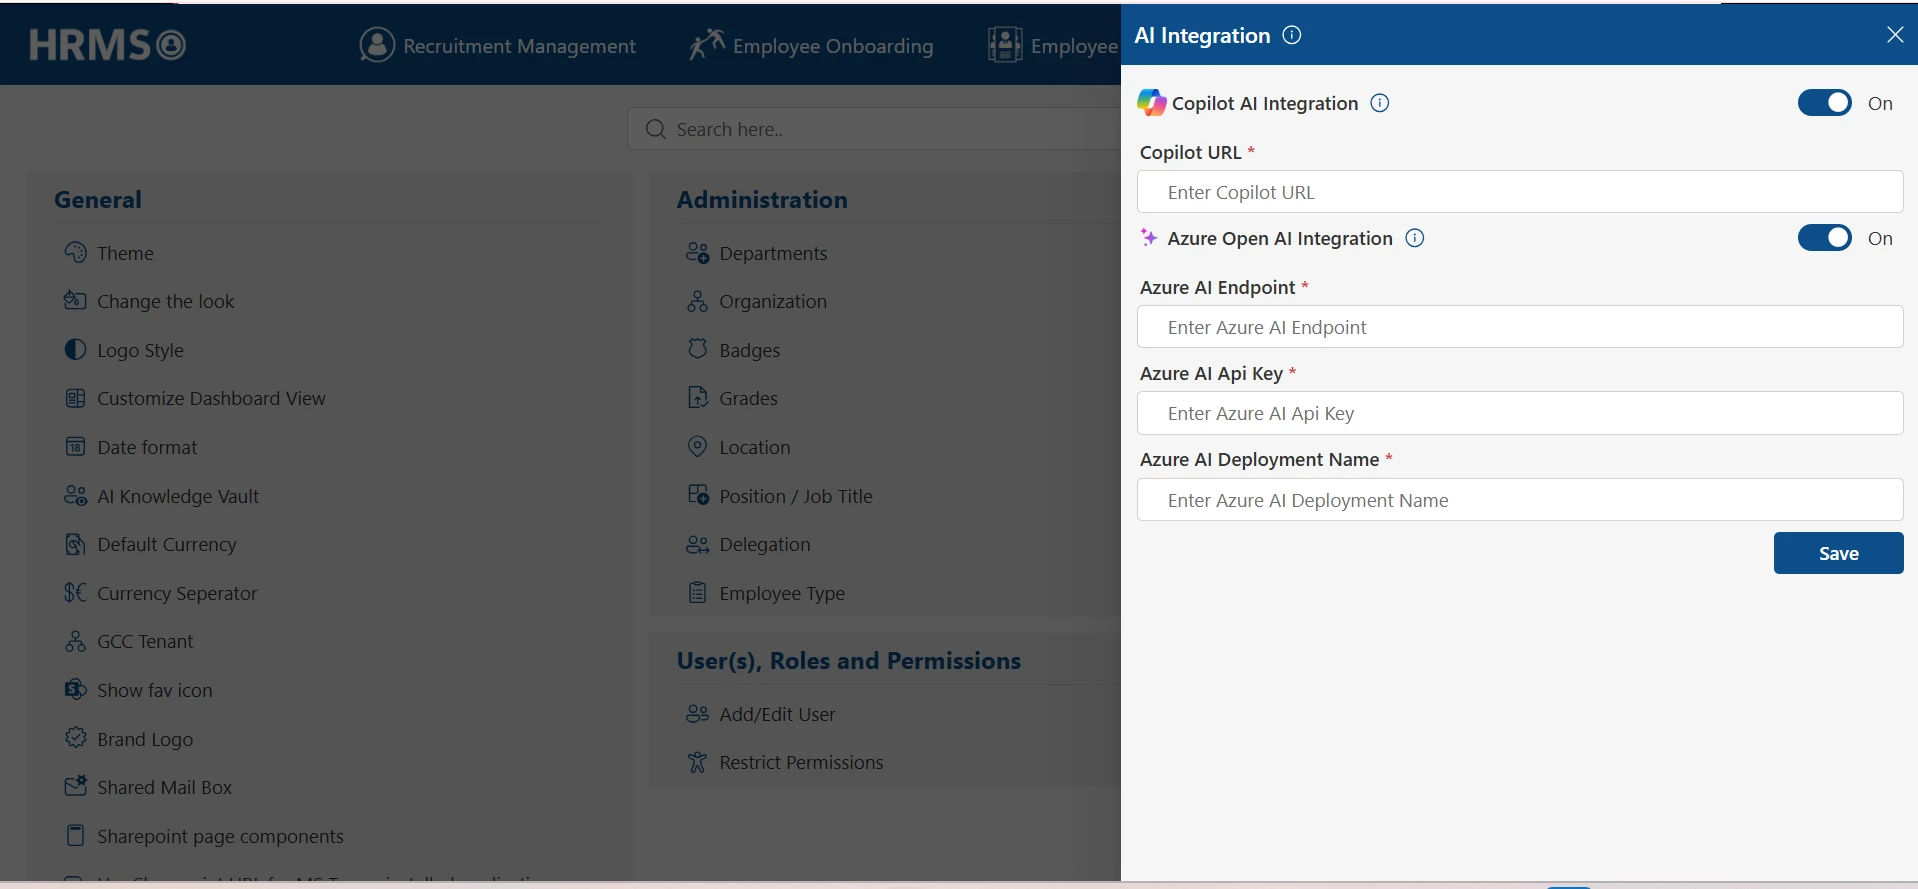The image size is (1918, 889).
Task: Click the Default Currency icon
Action: 75,544
